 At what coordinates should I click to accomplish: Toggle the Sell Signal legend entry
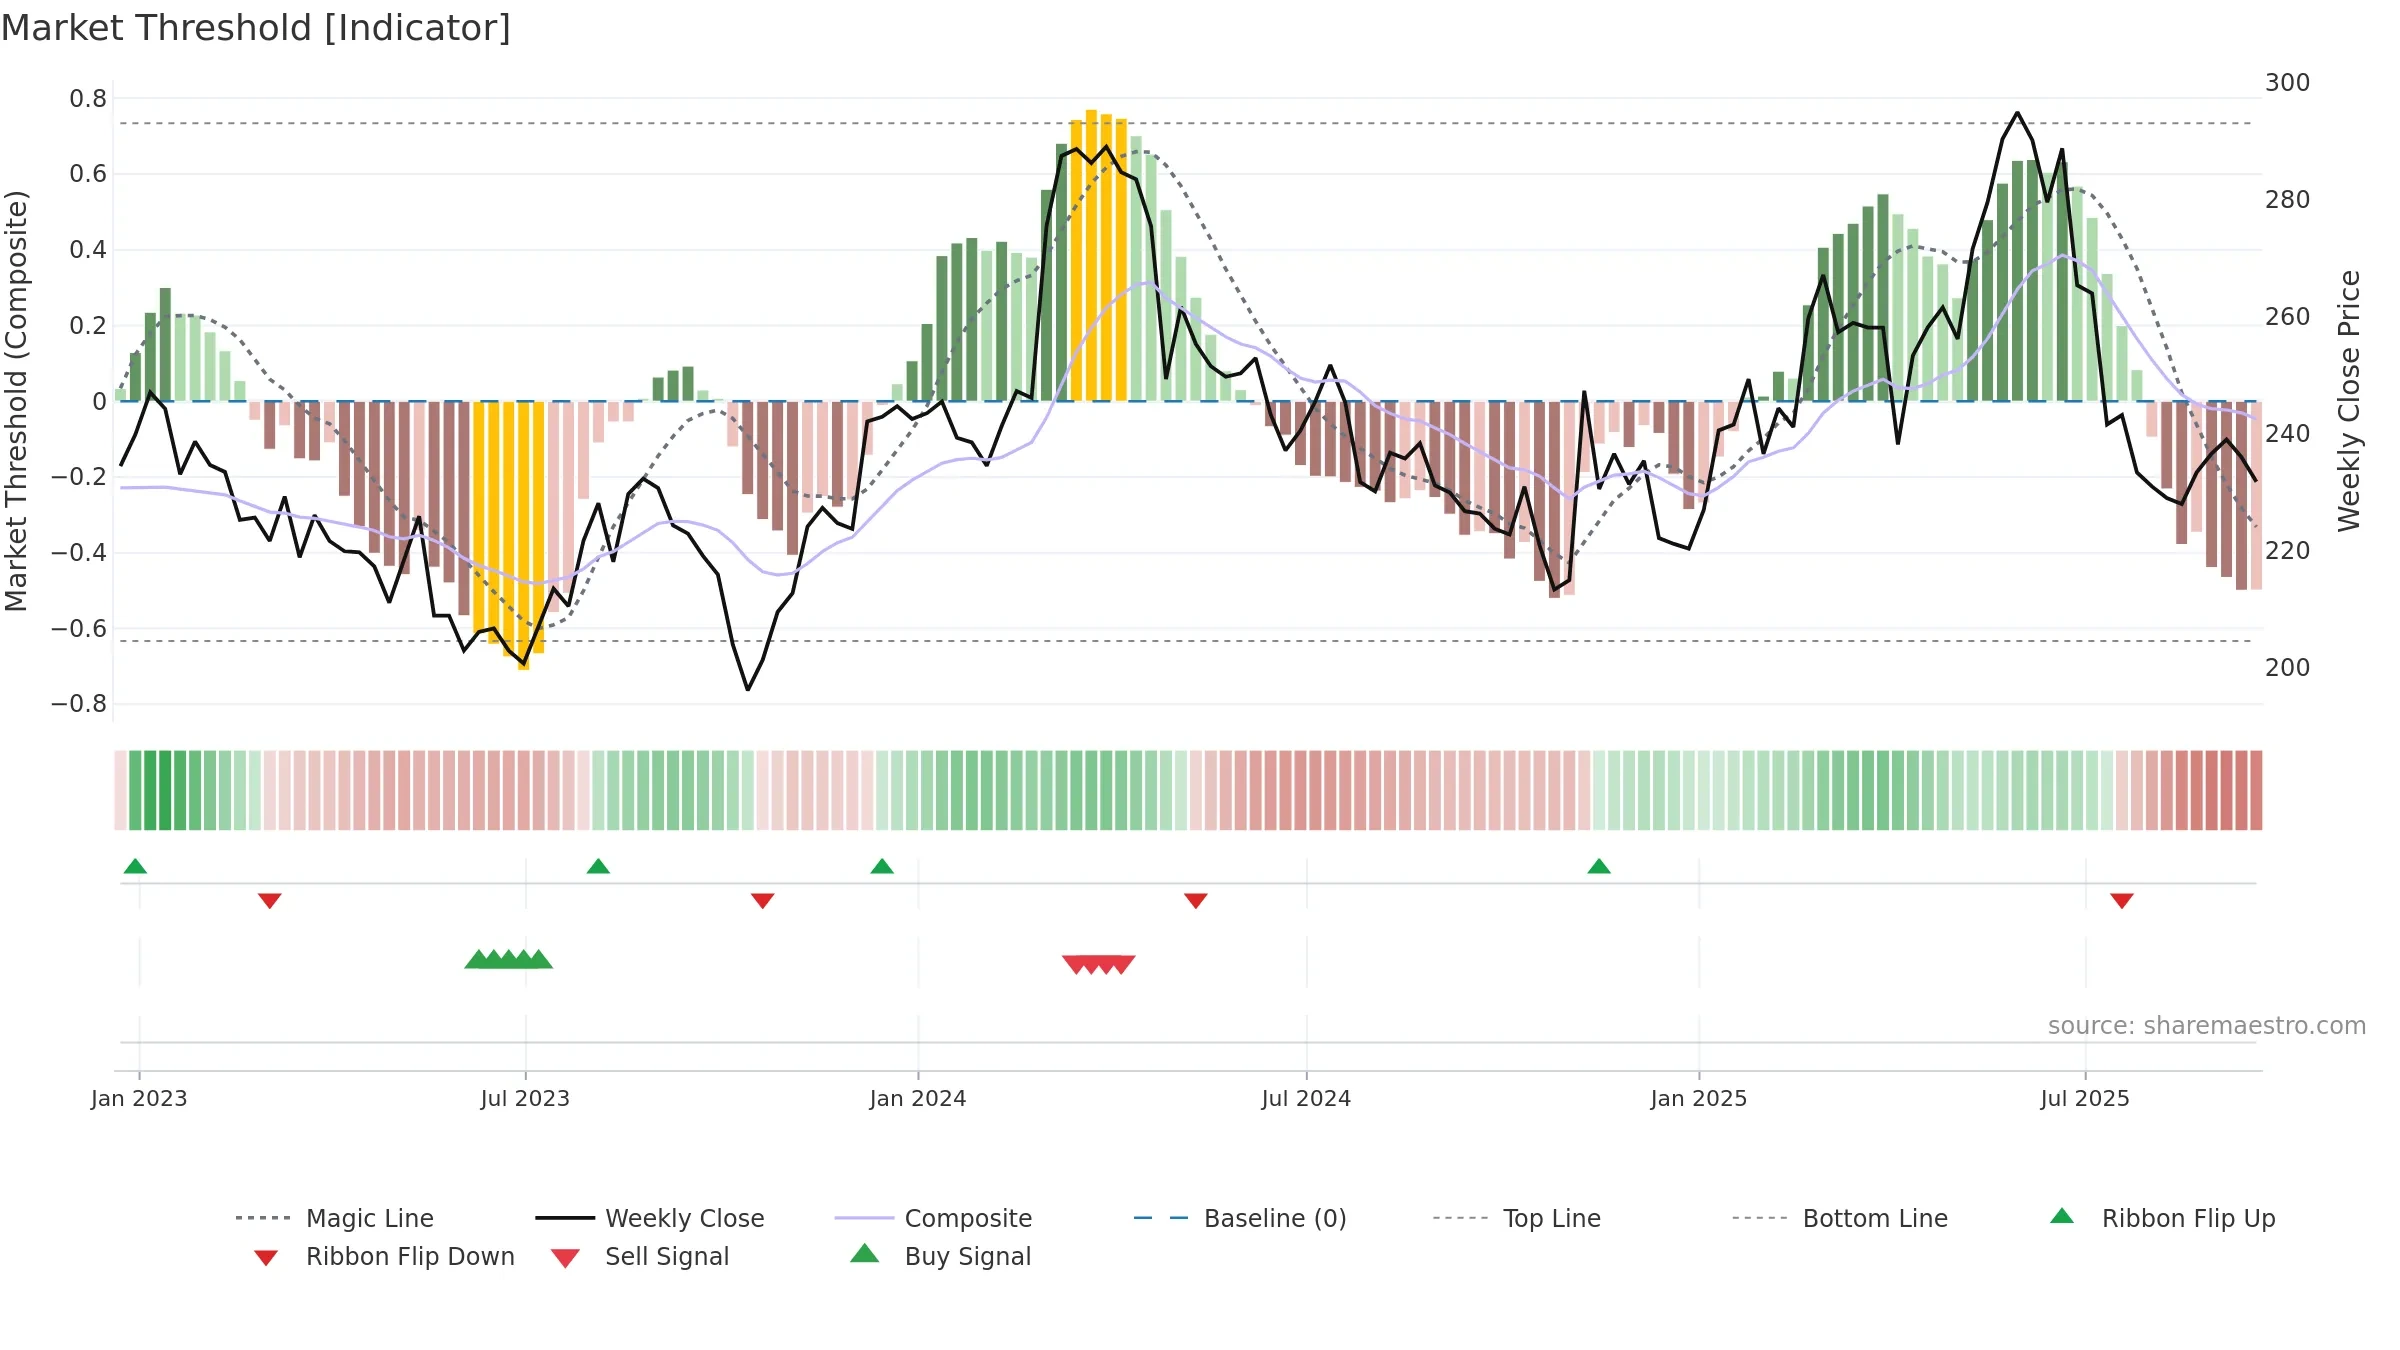(x=640, y=1256)
